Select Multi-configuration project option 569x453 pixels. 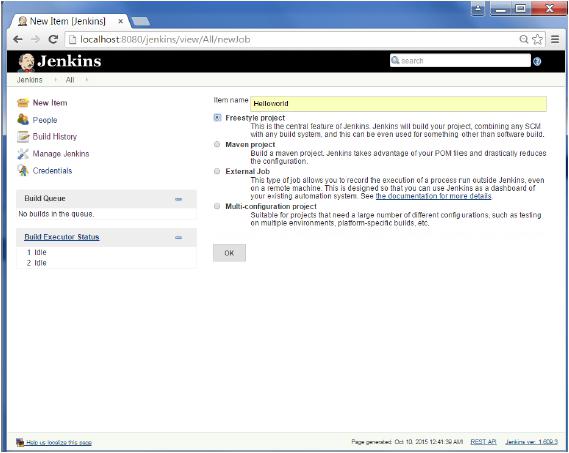(217, 206)
